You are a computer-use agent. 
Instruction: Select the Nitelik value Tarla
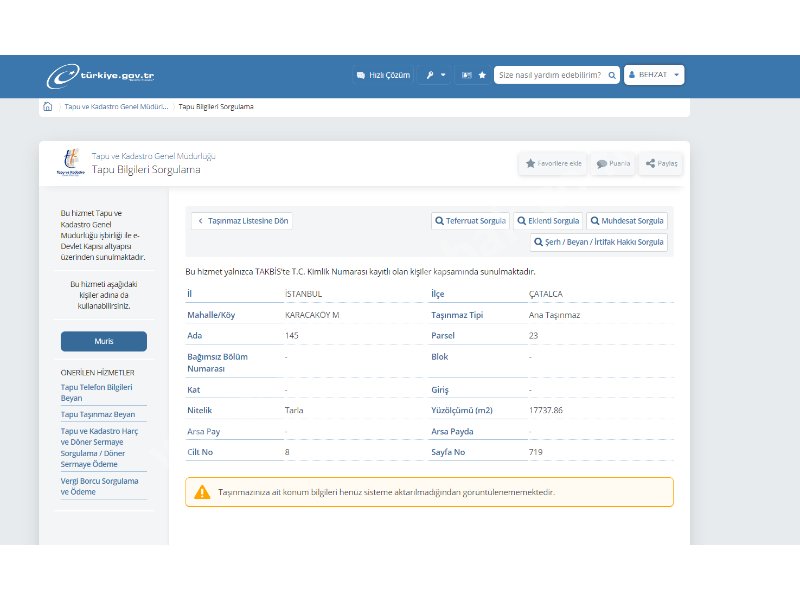tap(294, 410)
